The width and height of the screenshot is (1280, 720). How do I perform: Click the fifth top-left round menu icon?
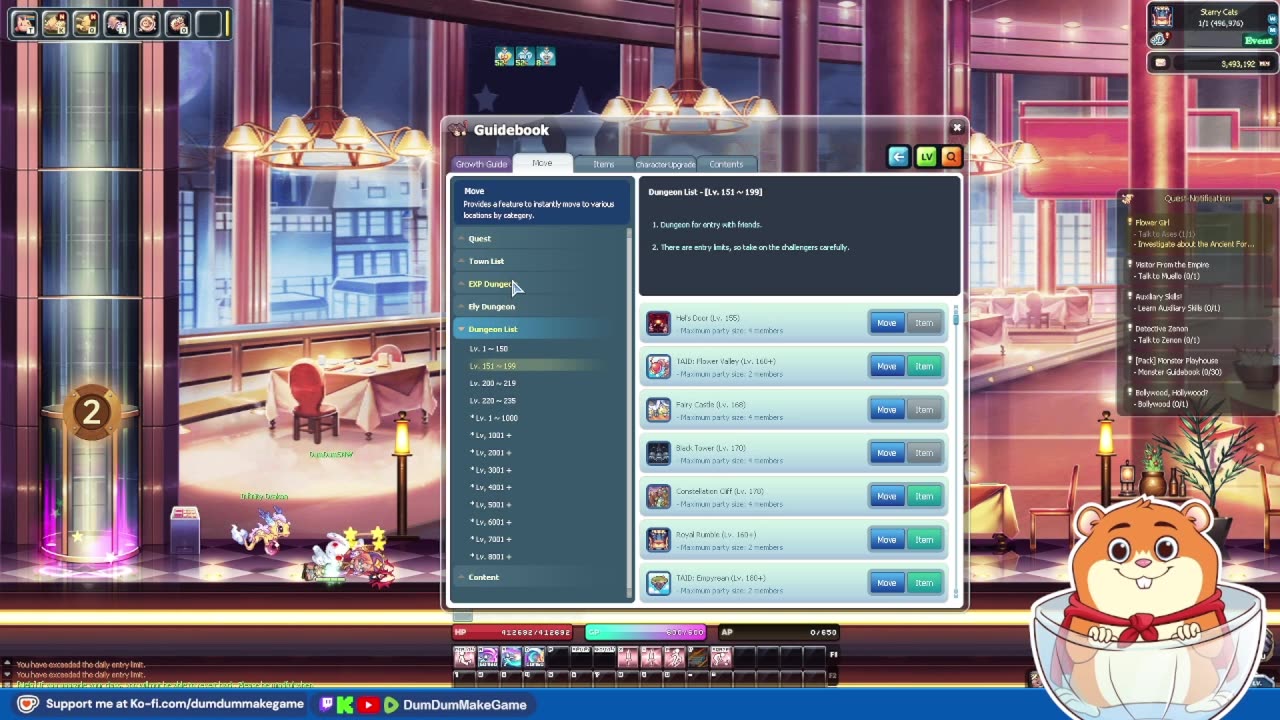(147, 23)
